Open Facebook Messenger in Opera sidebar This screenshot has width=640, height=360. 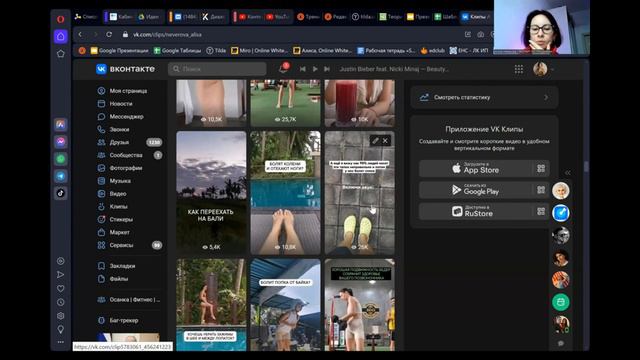click(x=61, y=142)
